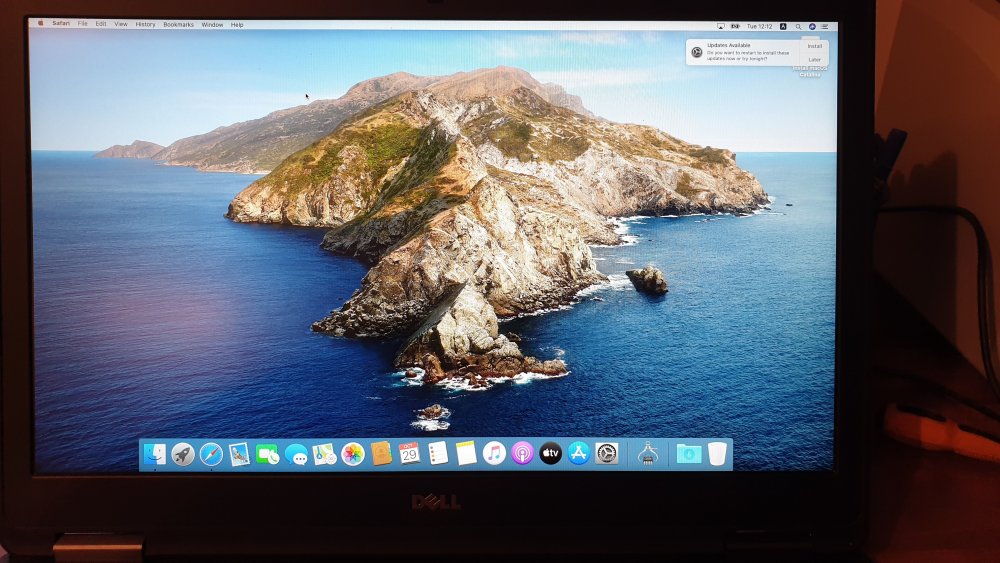Viewport: 1000px width, 563px height.
Task: Open Spotlight search magnifier
Action: tap(797, 26)
